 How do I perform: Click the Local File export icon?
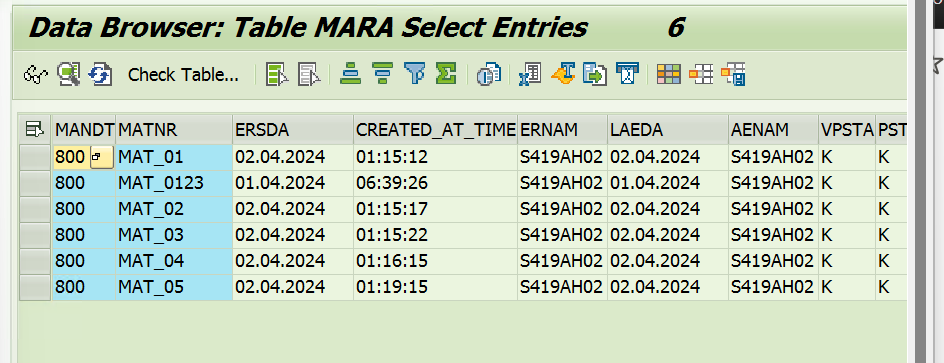[x=594, y=75]
